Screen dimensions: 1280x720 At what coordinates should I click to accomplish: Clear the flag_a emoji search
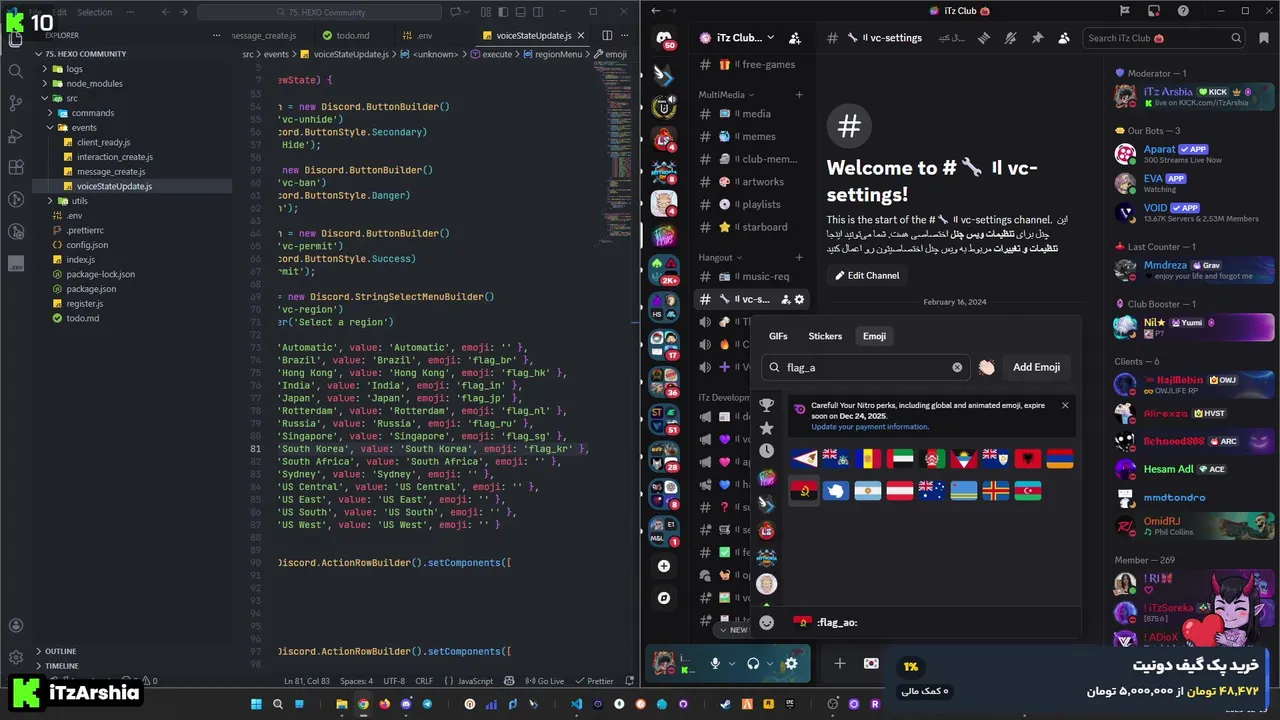[x=957, y=367]
